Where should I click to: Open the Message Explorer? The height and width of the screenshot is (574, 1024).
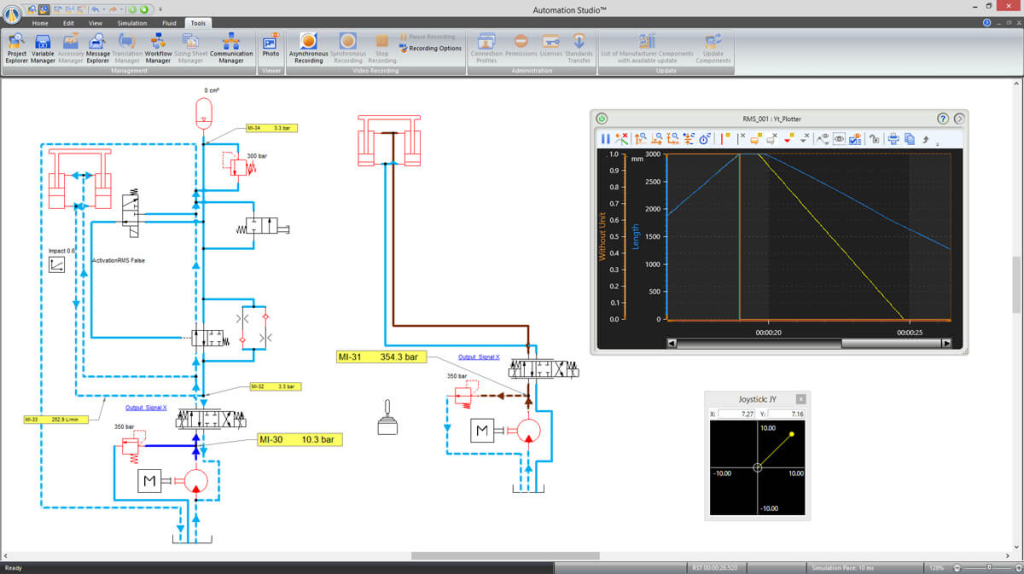pos(97,49)
